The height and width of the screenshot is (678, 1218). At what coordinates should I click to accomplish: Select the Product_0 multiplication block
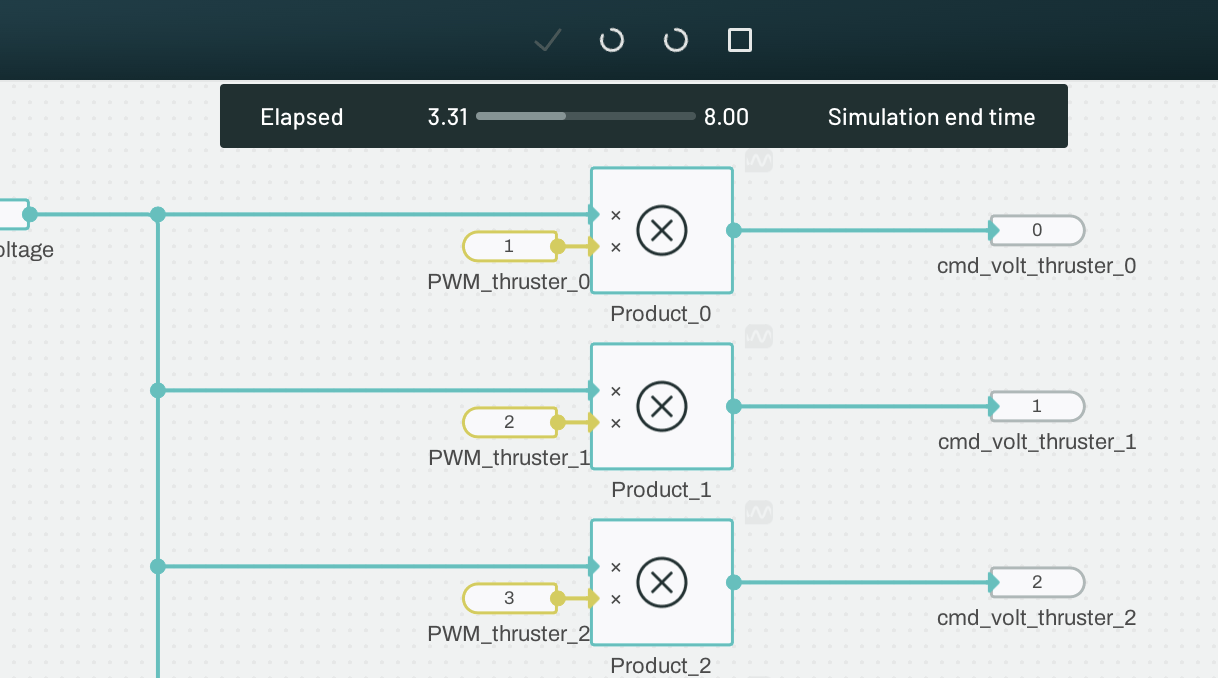point(662,230)
